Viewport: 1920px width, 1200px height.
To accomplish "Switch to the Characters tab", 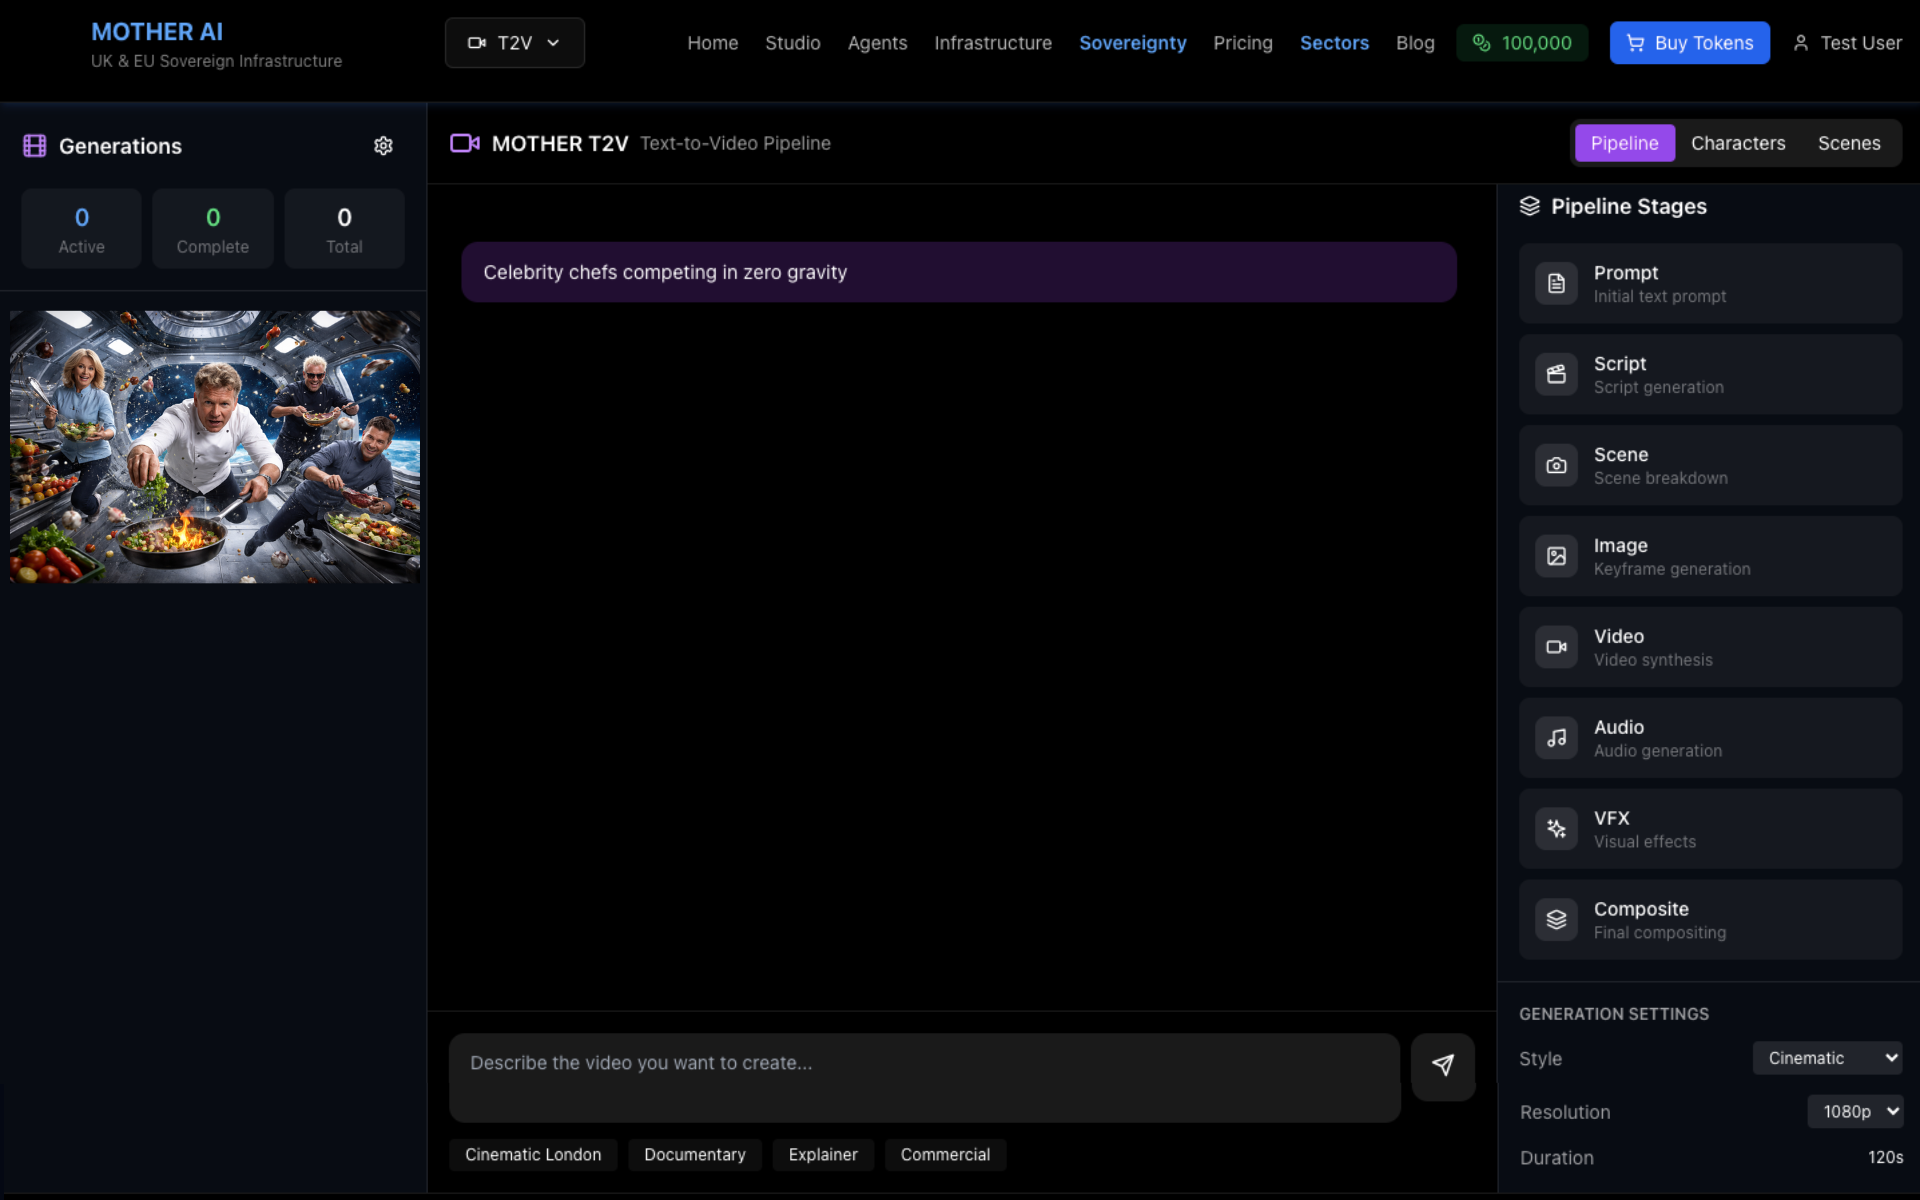I will pos(1737,144).
